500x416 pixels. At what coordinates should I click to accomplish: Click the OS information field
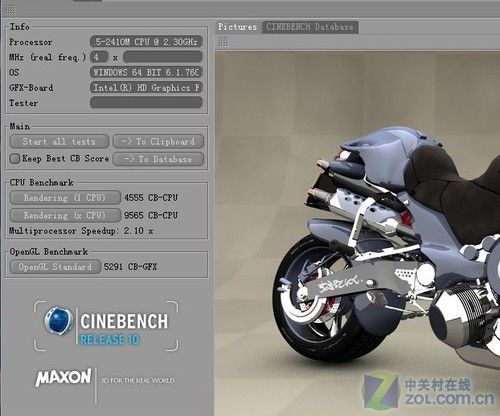pyautogui.click(x=146, y=72)
